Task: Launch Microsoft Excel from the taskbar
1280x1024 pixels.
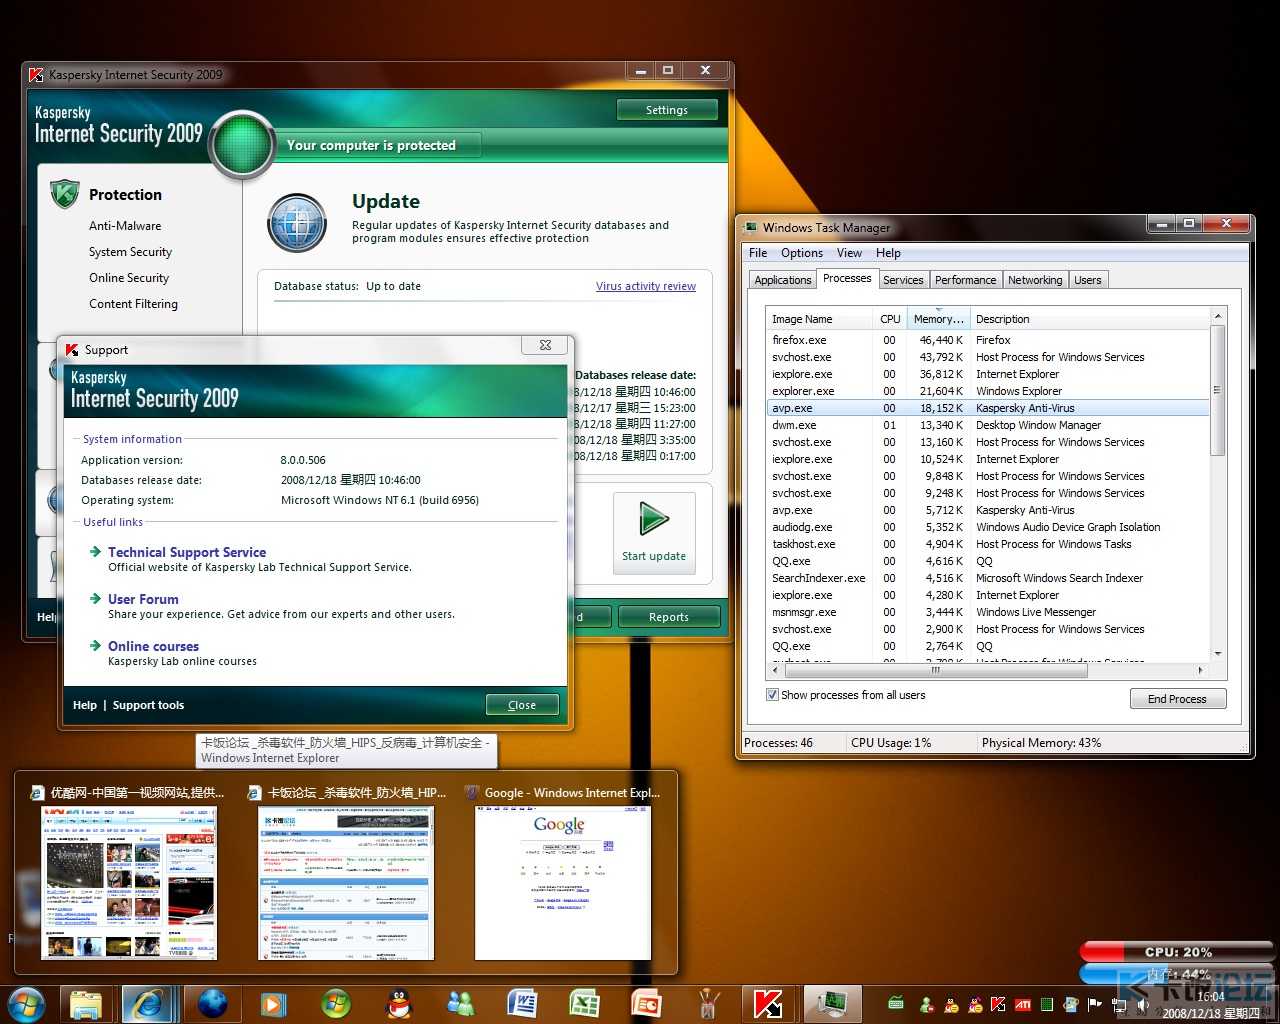Action: tap(584, 1004)
